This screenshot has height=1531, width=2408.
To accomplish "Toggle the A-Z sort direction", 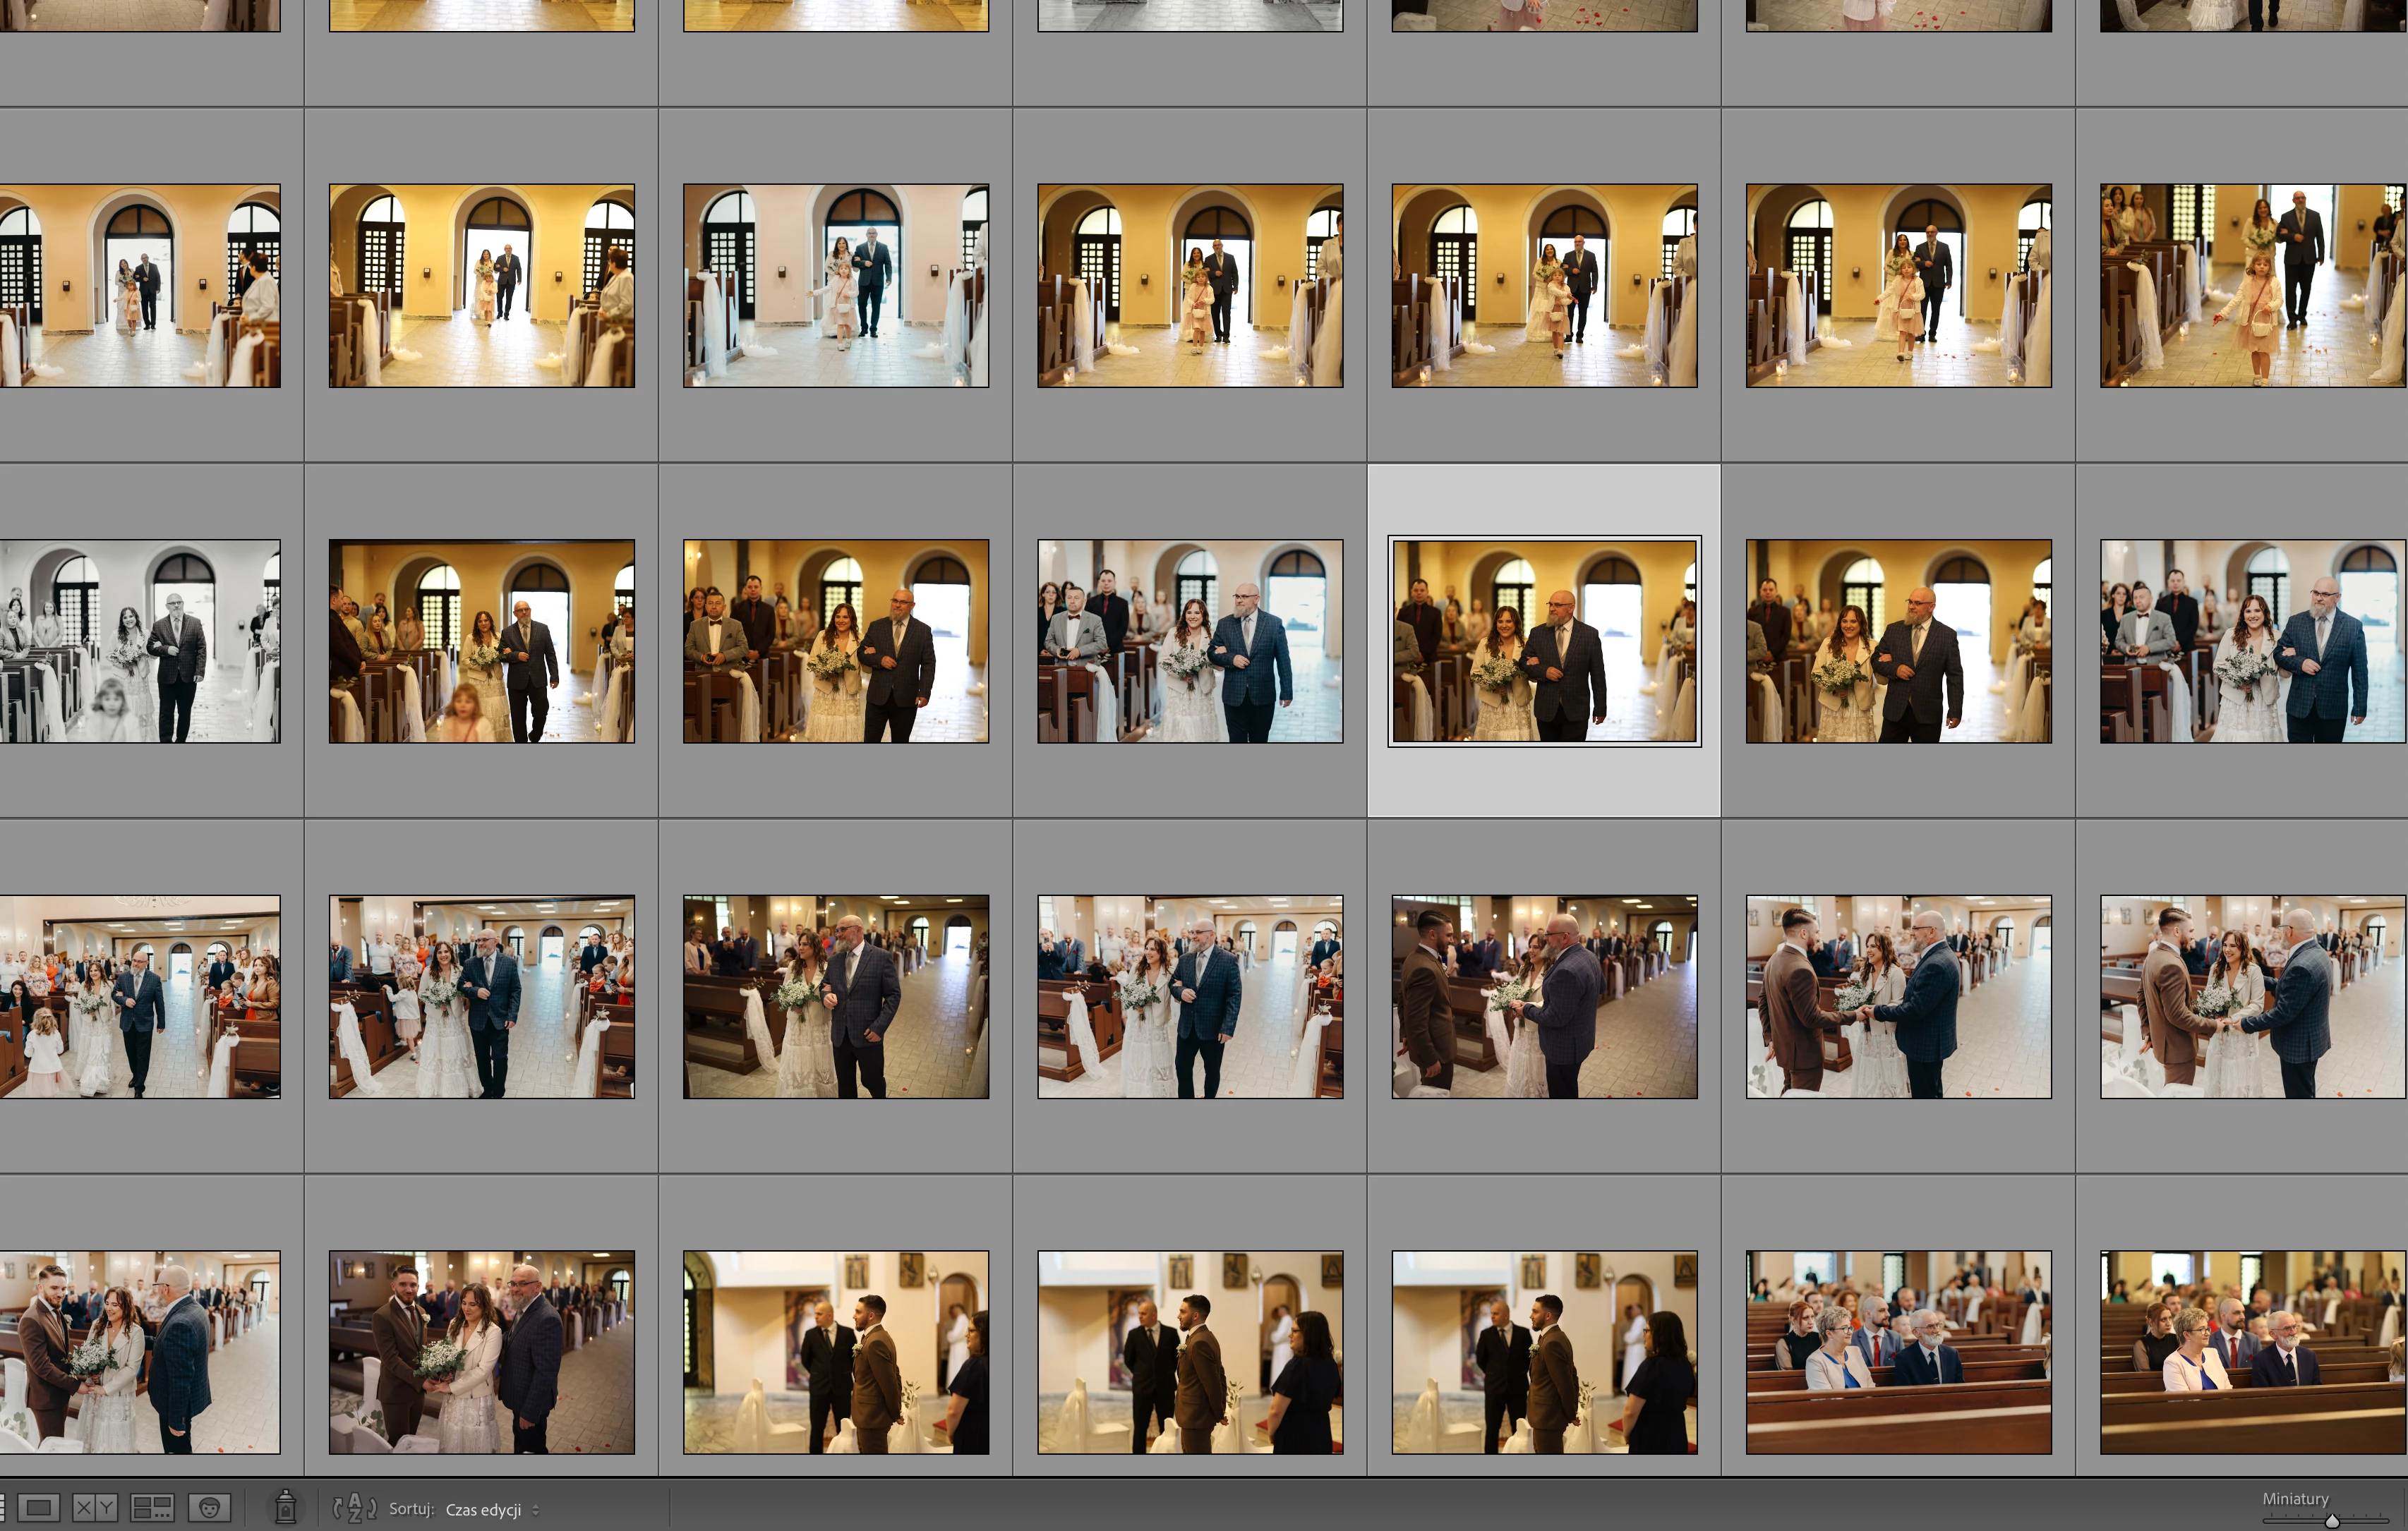I will [x=354, y=1508].
